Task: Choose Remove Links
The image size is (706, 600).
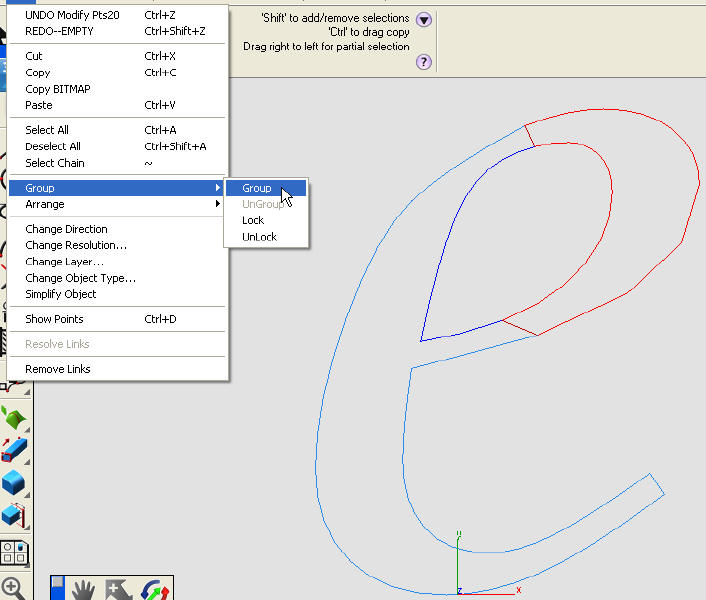Action: pyautogui.click(x=117, y=369)
